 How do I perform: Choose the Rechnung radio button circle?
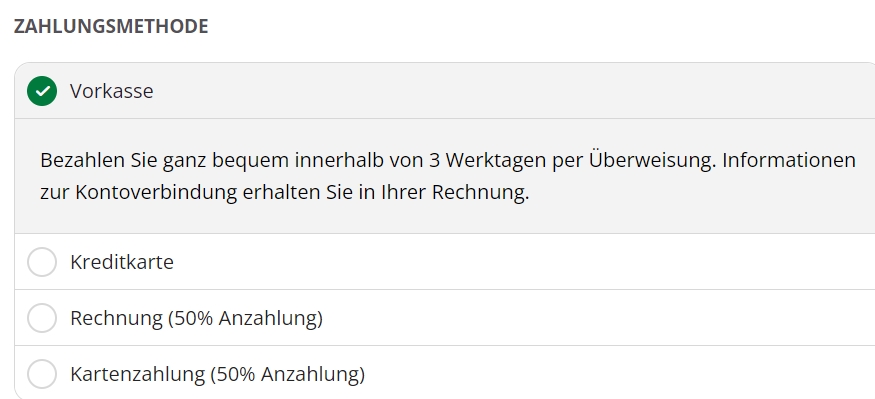coord(42,318)
